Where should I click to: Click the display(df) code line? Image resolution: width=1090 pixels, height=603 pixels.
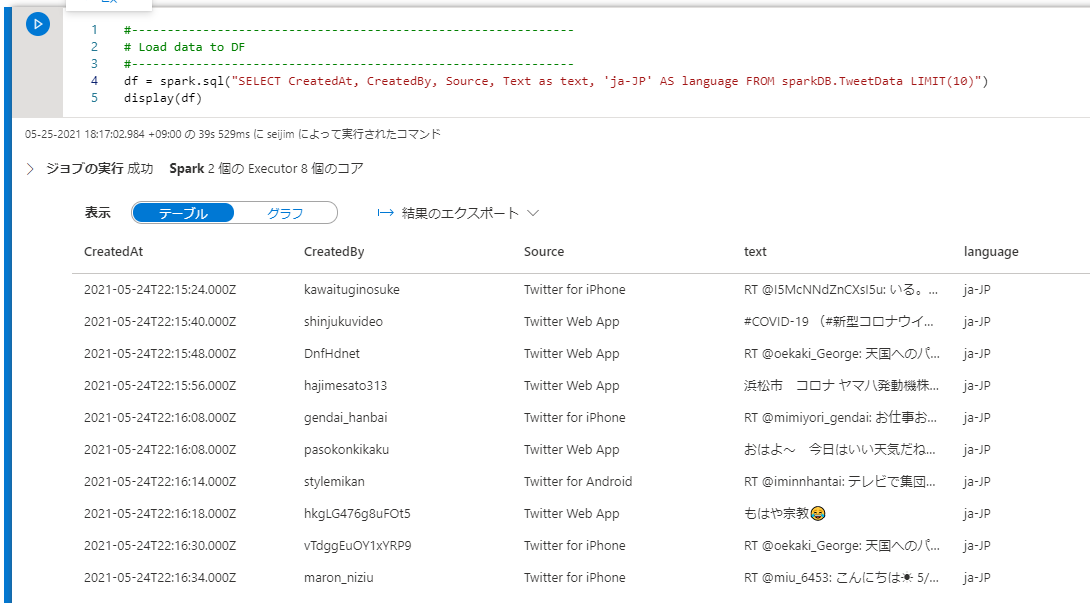[x=163, y=98]
